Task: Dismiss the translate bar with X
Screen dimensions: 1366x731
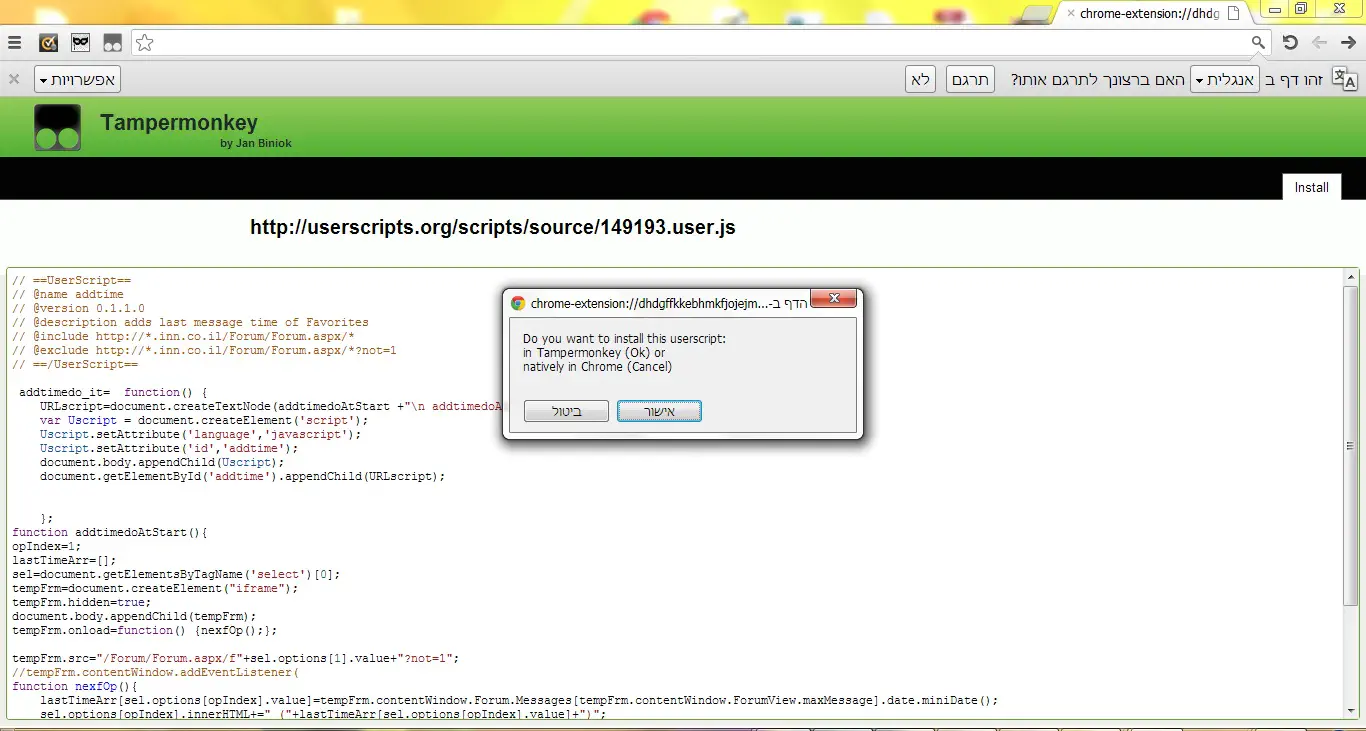Action: [14, 80]
